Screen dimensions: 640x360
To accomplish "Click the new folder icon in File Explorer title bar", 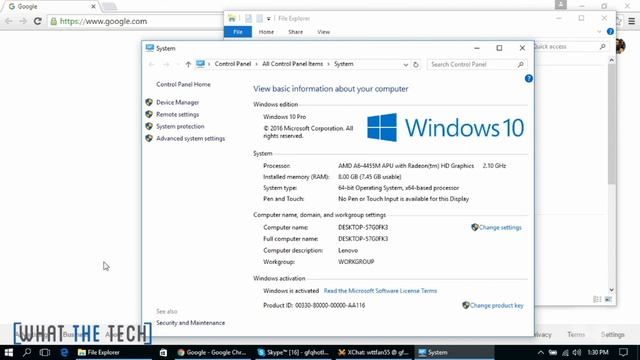I will (260, 18).
